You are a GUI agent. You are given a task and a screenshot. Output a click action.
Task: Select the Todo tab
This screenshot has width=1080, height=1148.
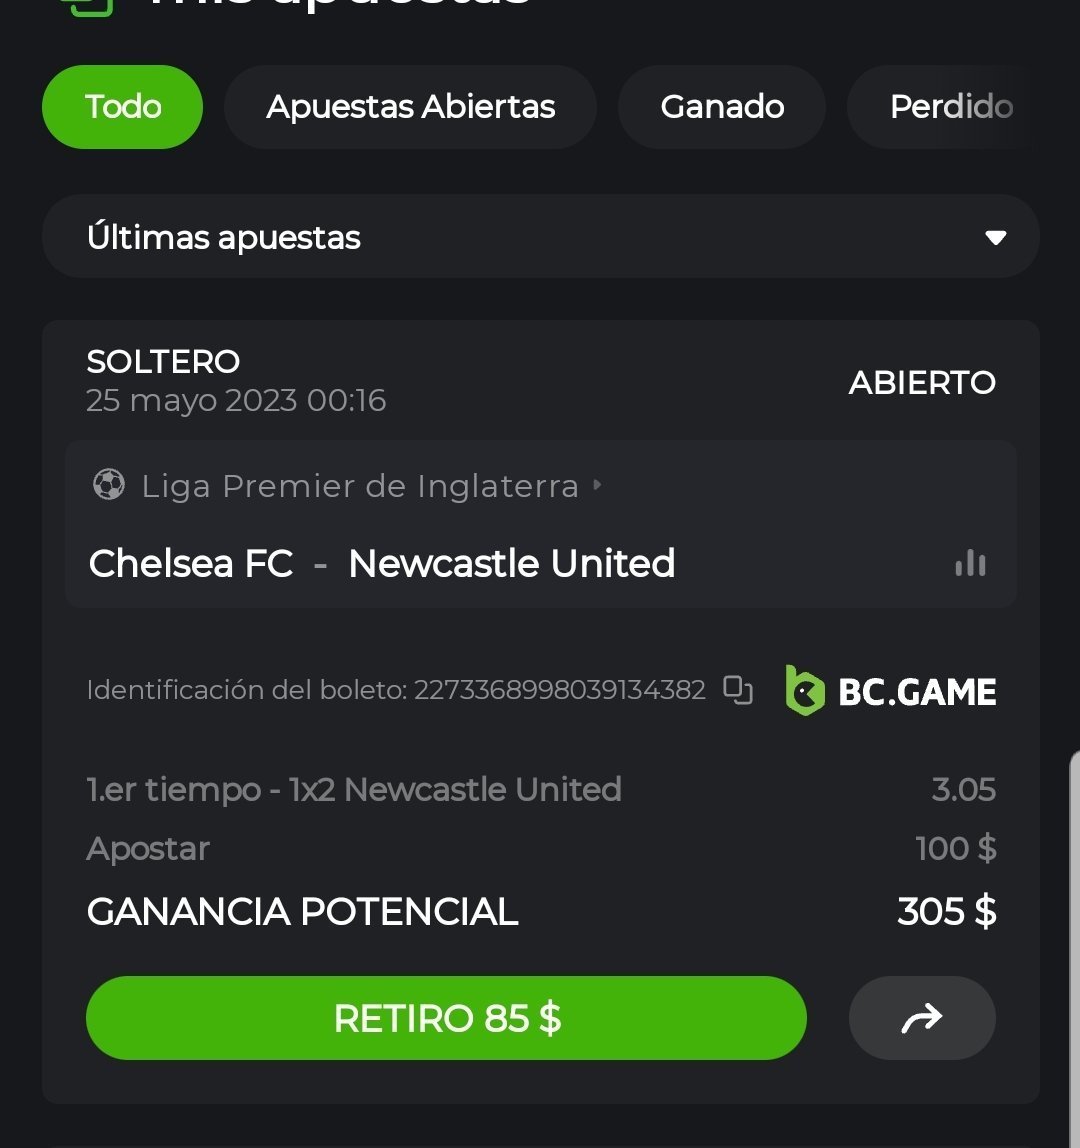(x=123, y=107)
